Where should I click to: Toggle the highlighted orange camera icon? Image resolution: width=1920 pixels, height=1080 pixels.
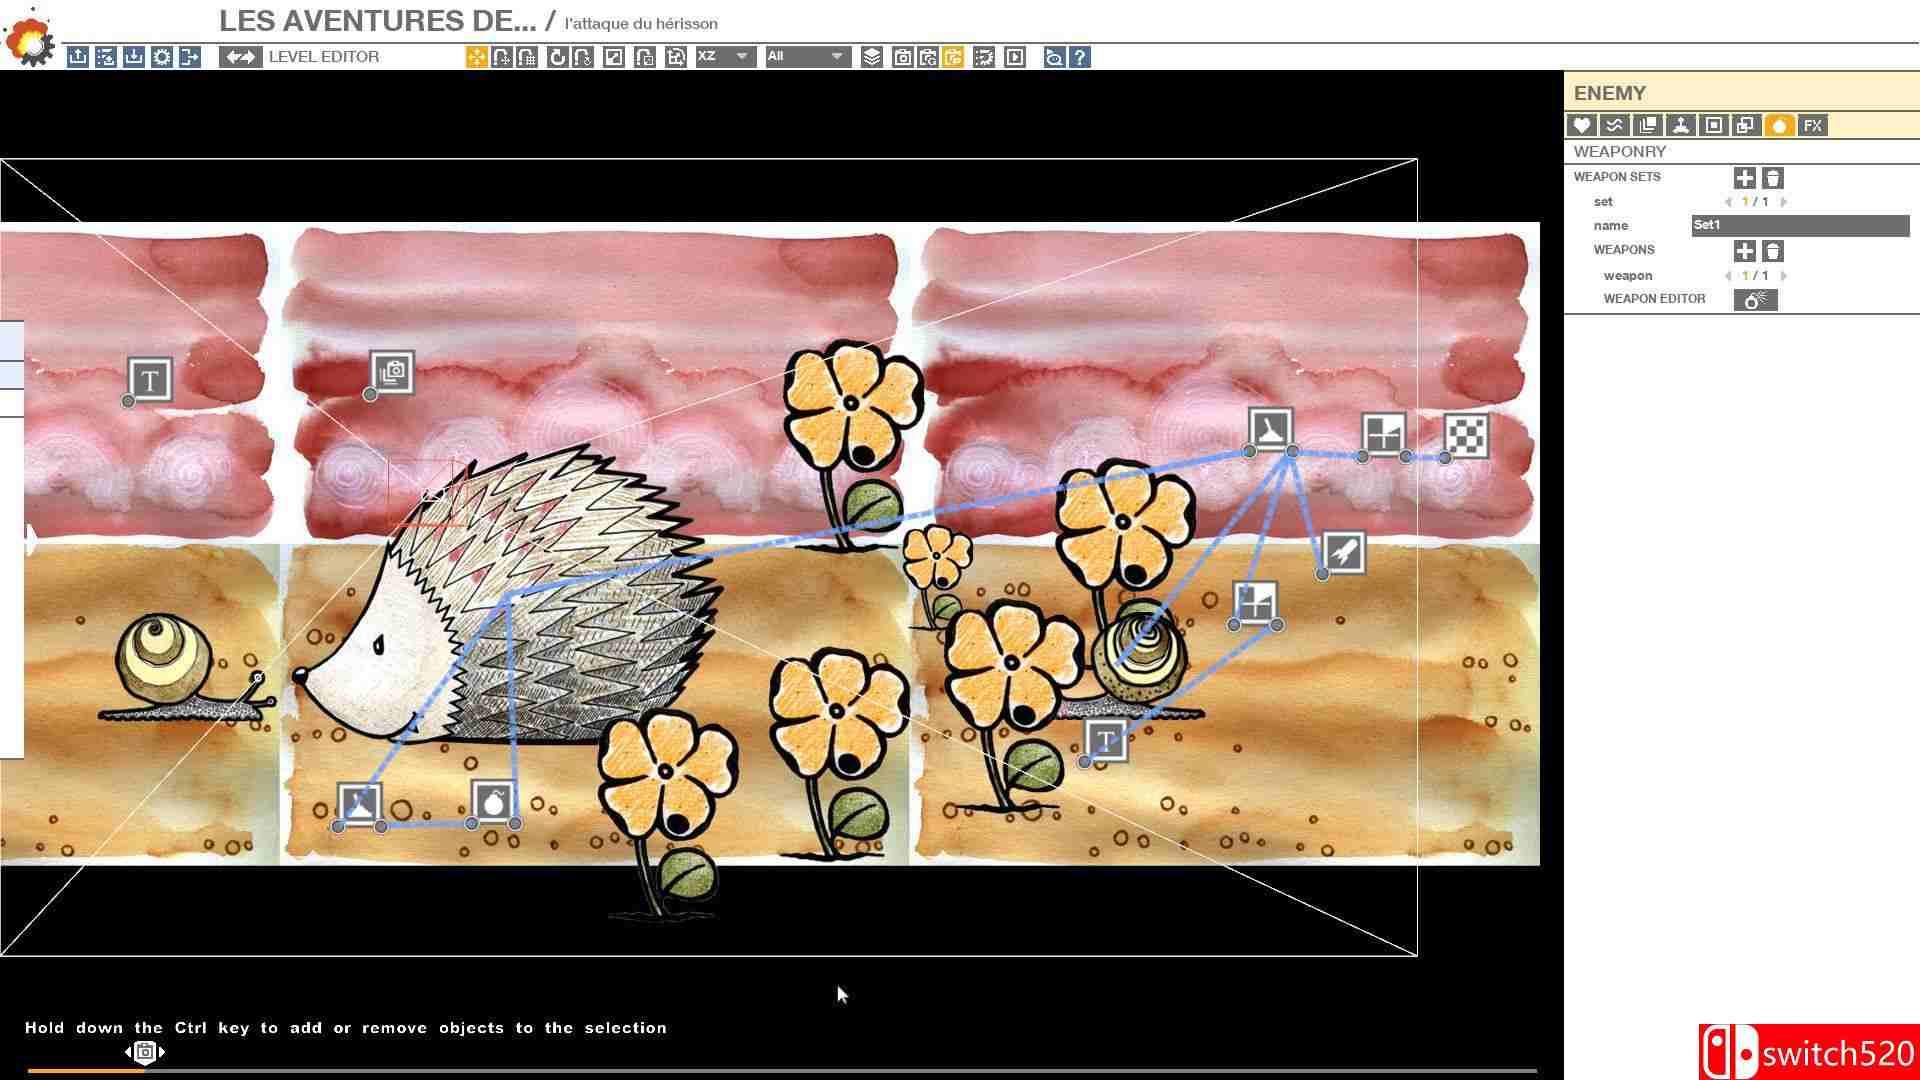pos(953,57)
